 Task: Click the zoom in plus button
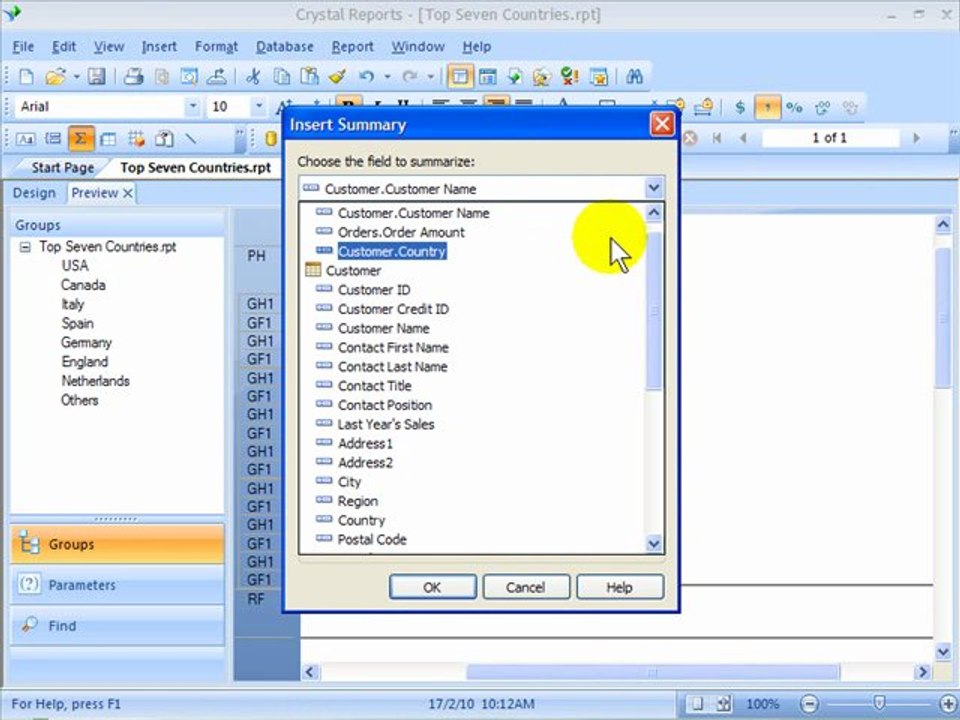948,704
